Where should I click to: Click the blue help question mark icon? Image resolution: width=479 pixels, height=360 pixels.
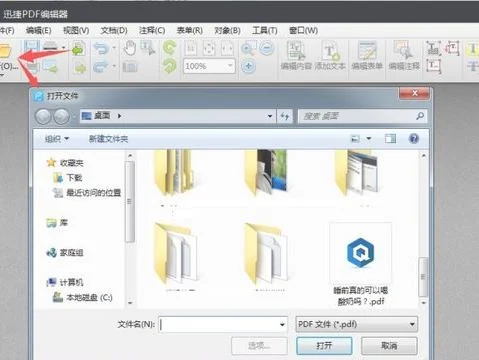click(414, 138)
